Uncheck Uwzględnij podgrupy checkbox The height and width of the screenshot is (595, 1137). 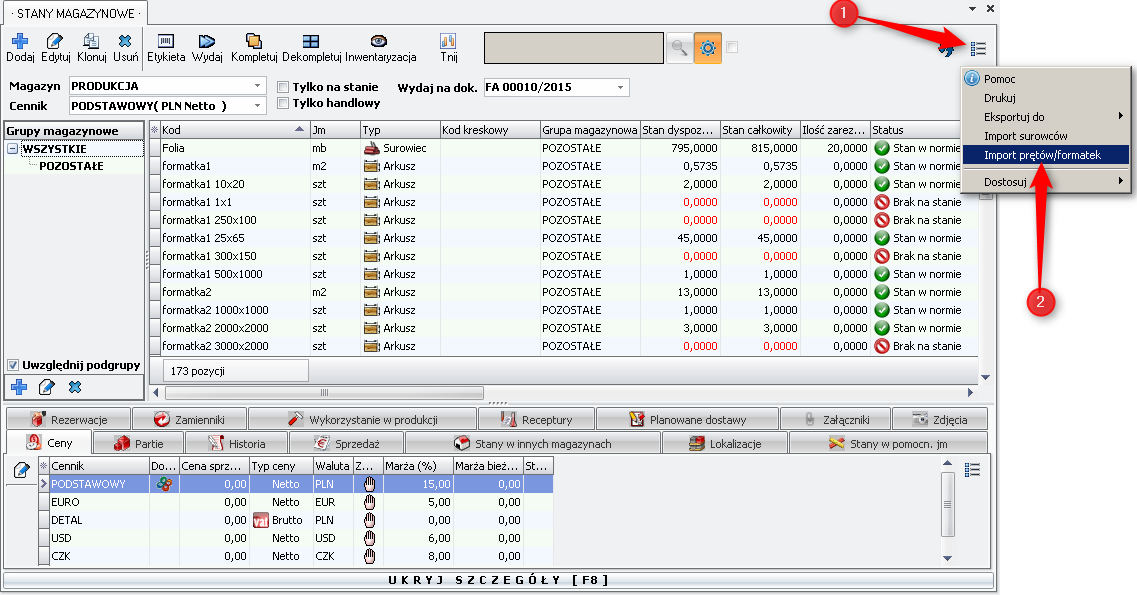(x=13, y=365)
